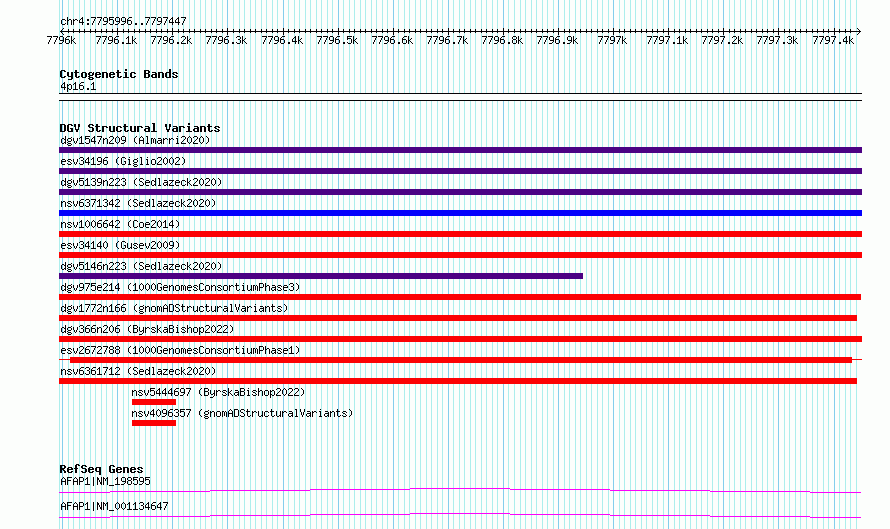Screen dimensions: 890x529
Task: Click the purple bar for dgv1547n209
Action: pos(460,150)
